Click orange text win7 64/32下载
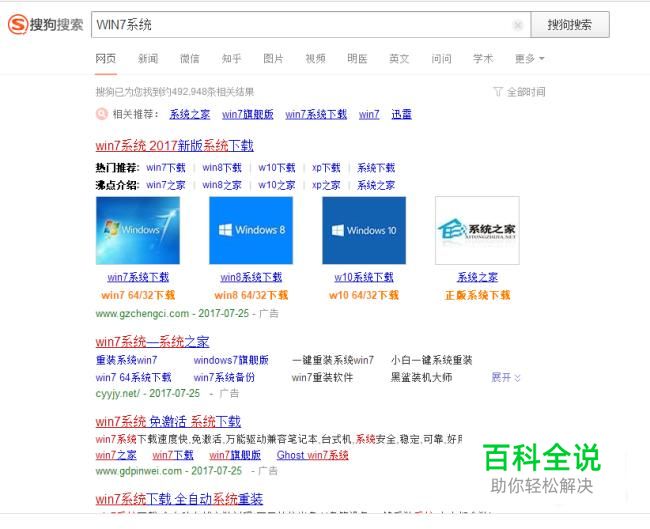 click(138, 295)
